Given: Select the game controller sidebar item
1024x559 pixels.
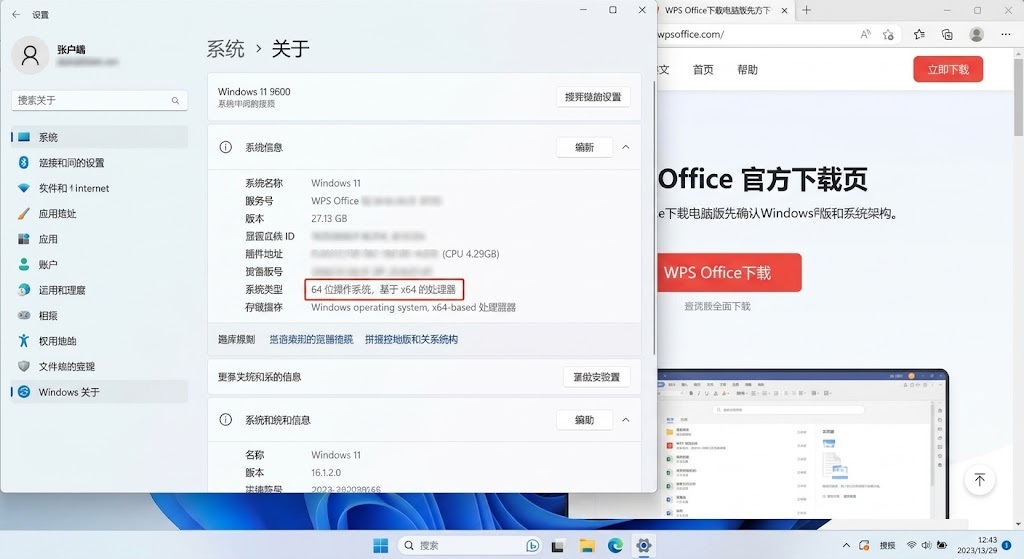Looking at the screenshot, I should [99, 315].
